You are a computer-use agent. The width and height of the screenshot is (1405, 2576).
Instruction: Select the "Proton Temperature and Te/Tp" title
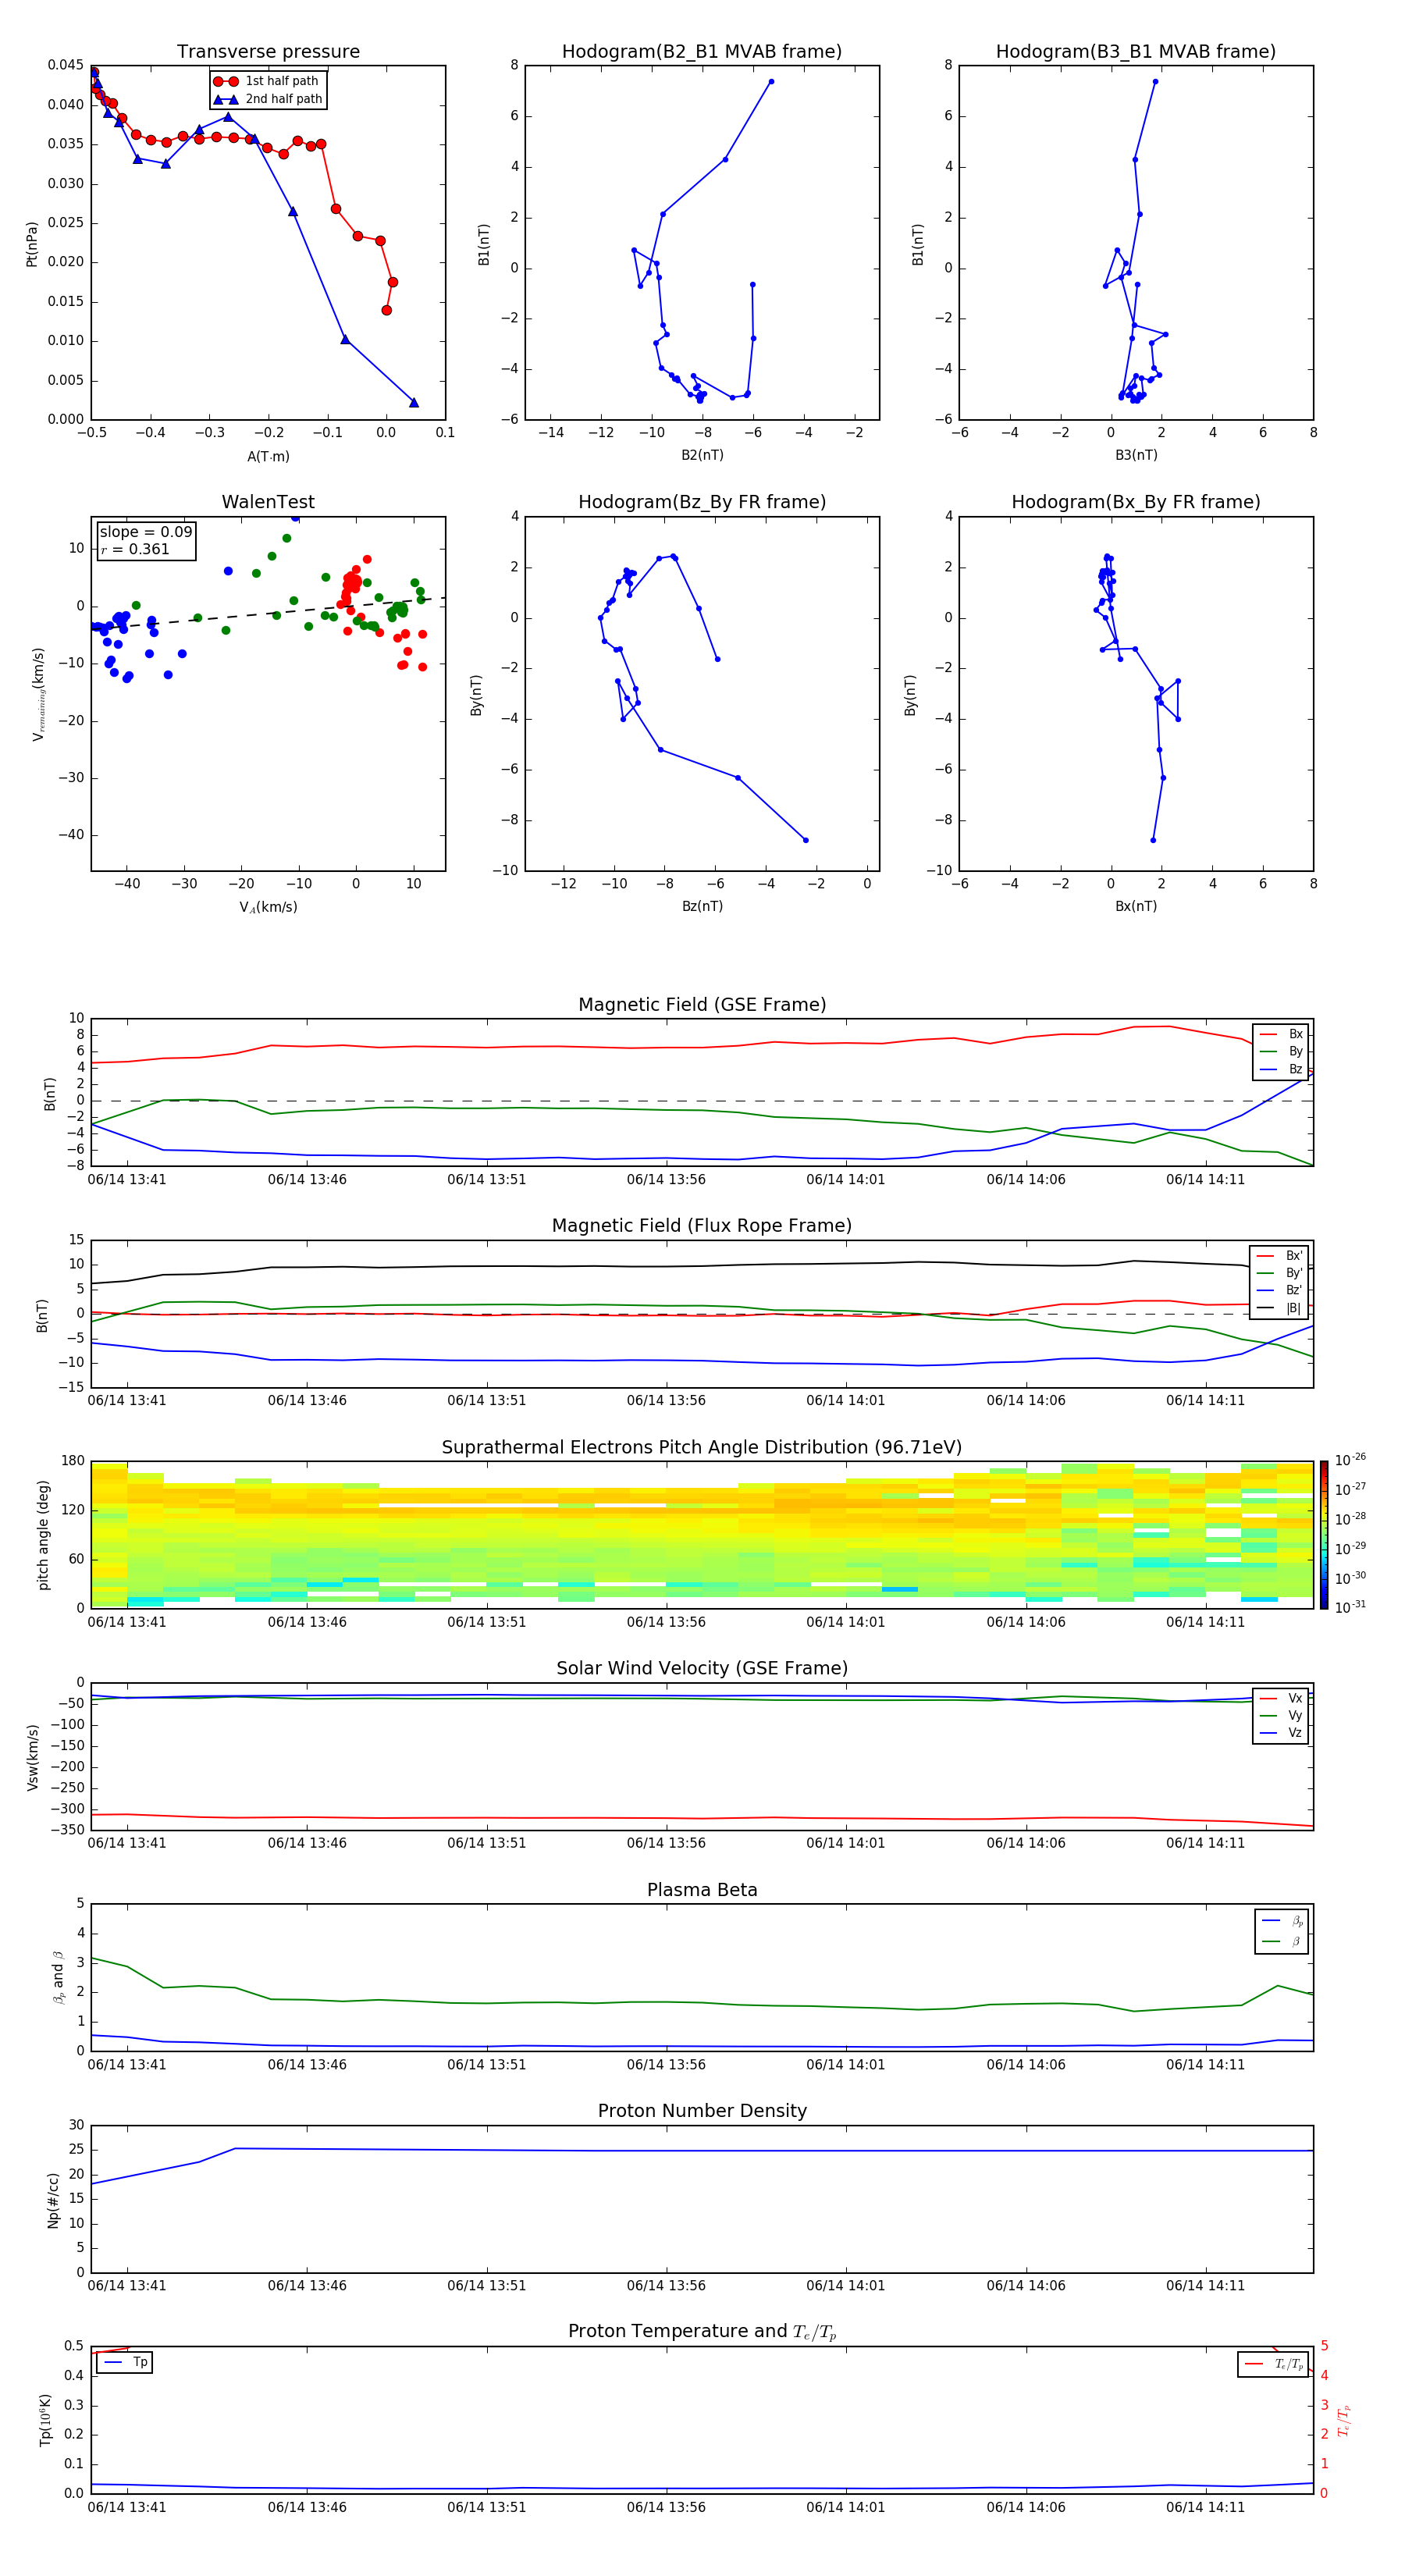702,2332
